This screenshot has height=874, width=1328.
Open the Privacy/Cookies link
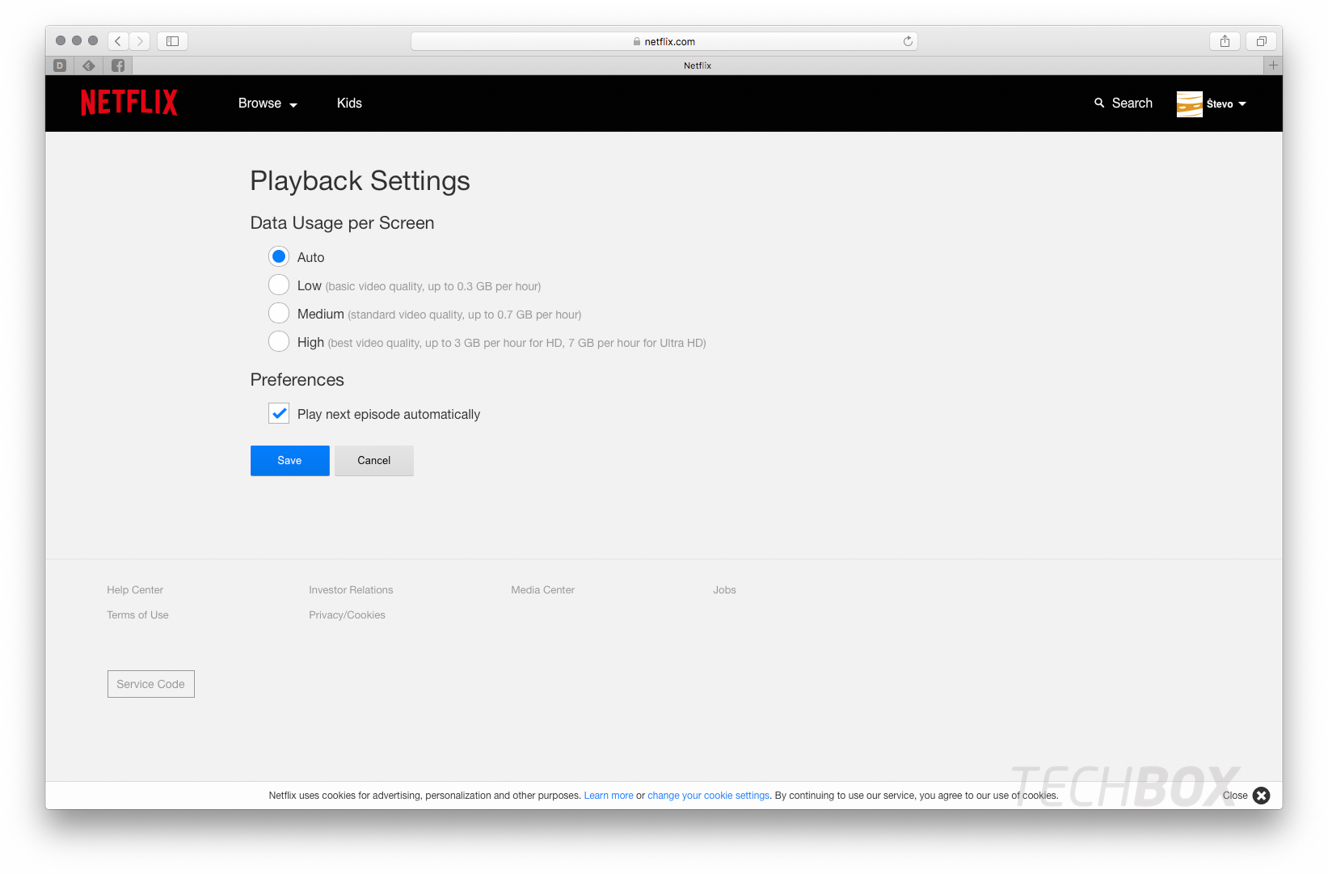(347, 615)
